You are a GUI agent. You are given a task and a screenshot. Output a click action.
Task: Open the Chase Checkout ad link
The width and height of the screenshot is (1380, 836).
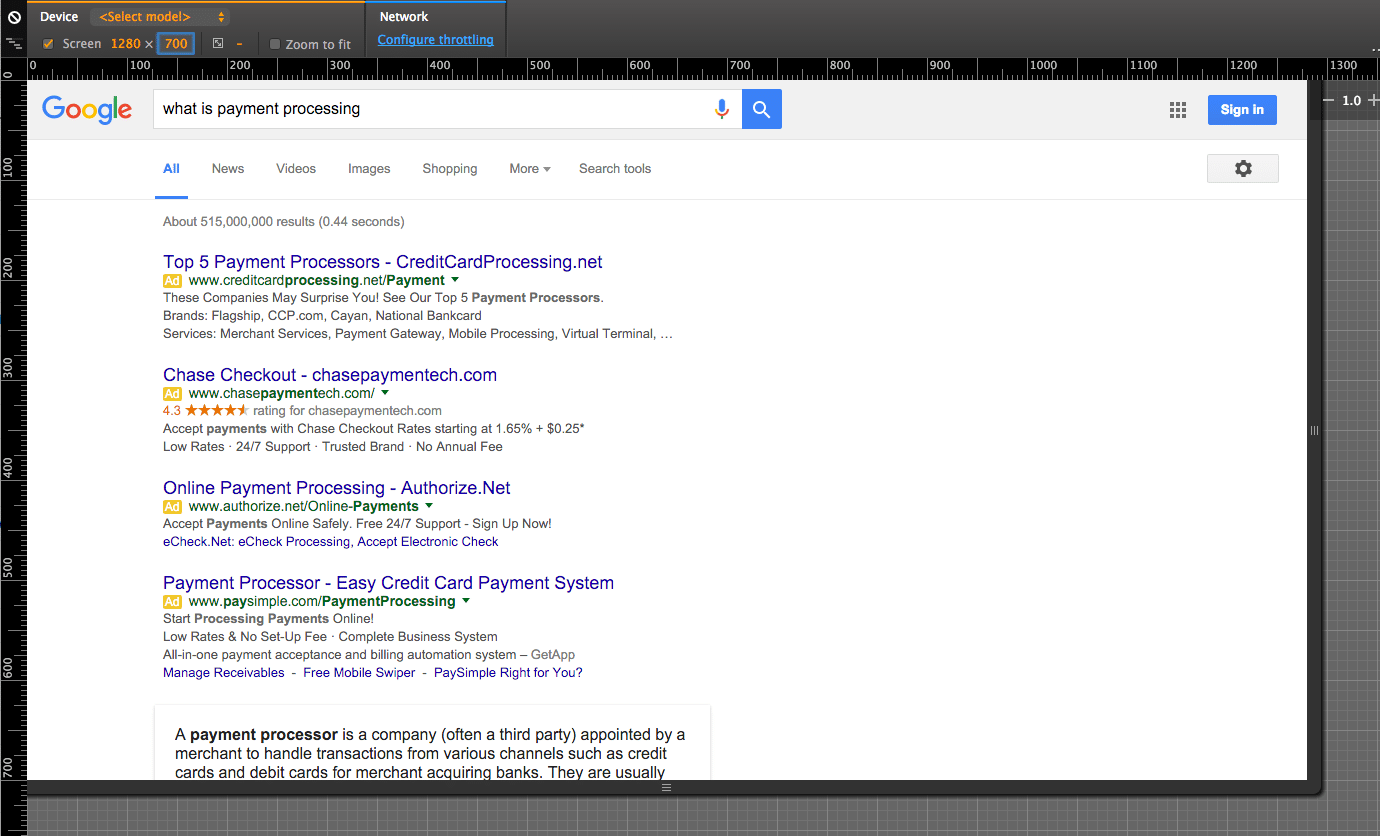pos(330,375)
